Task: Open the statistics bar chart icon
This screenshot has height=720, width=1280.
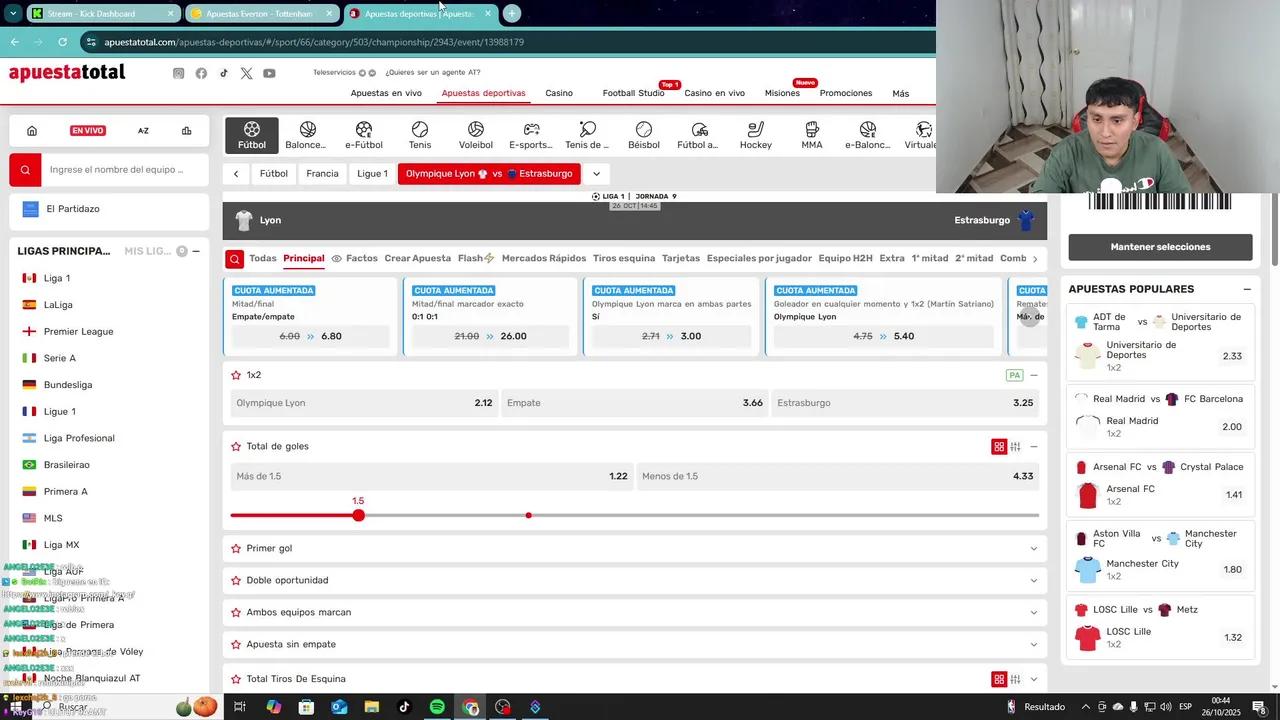Action: pos(186,131)
